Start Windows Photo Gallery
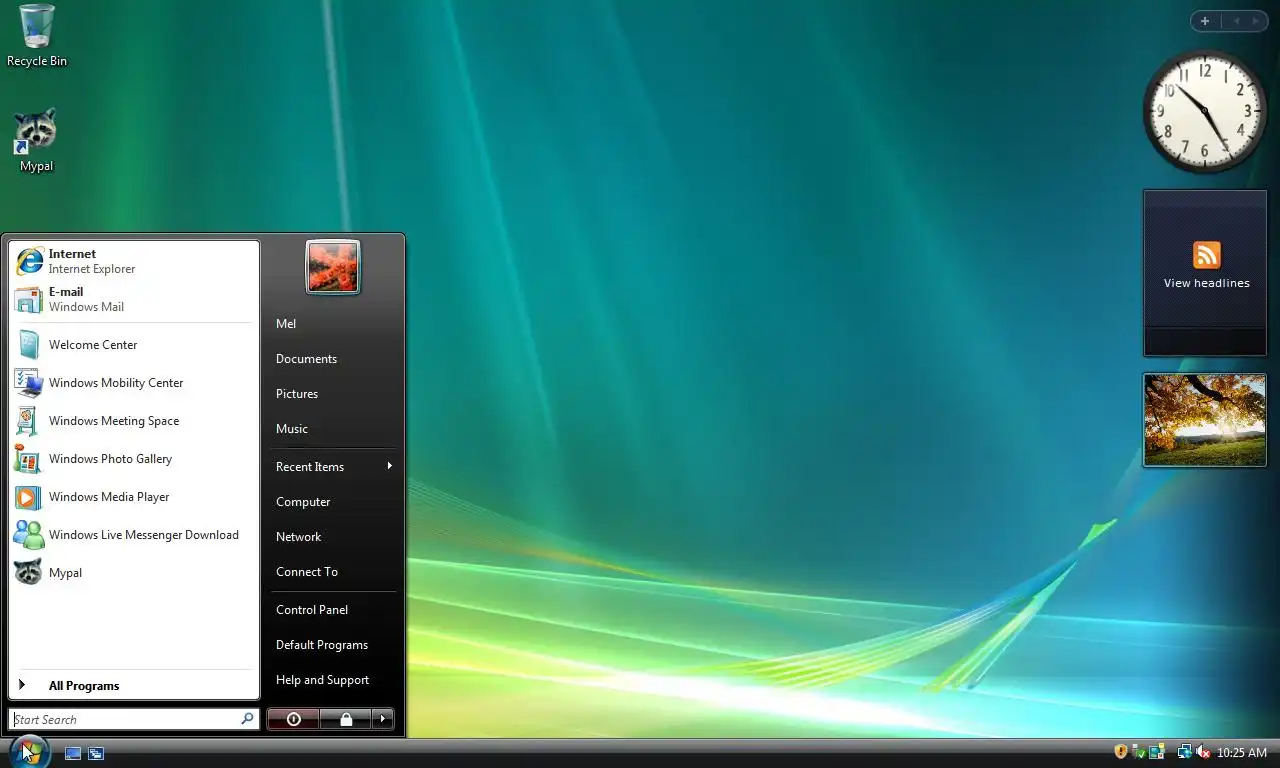This screenshot has height=768, width=1280. coord(134,459)
